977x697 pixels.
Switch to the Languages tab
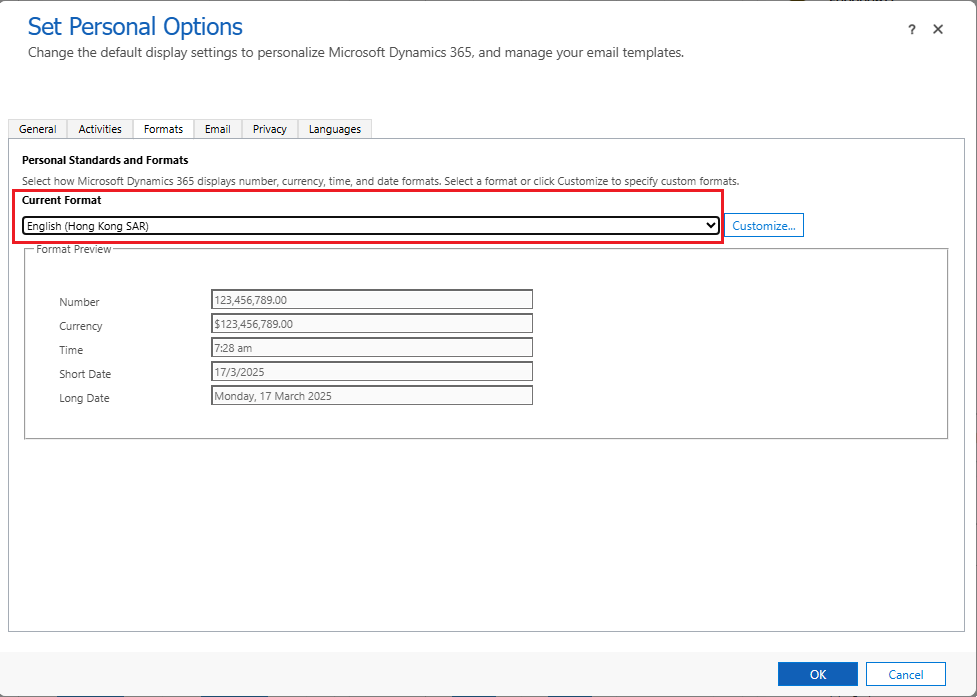(335, 129)
